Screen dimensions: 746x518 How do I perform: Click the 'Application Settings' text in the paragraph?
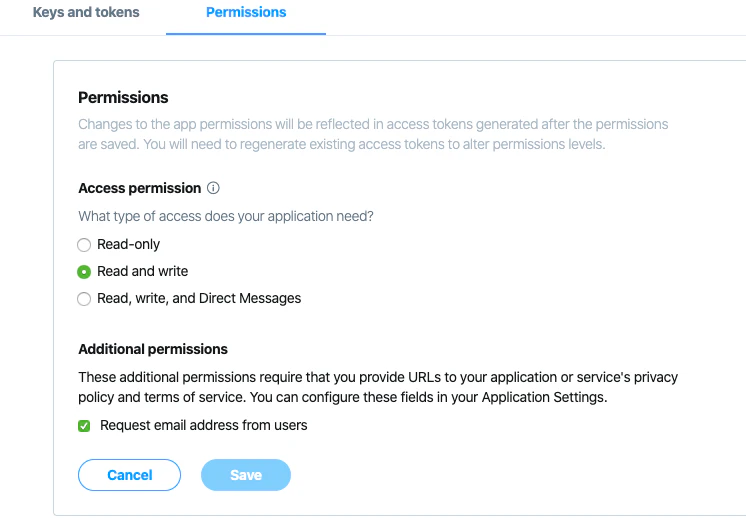click(543, 397)
